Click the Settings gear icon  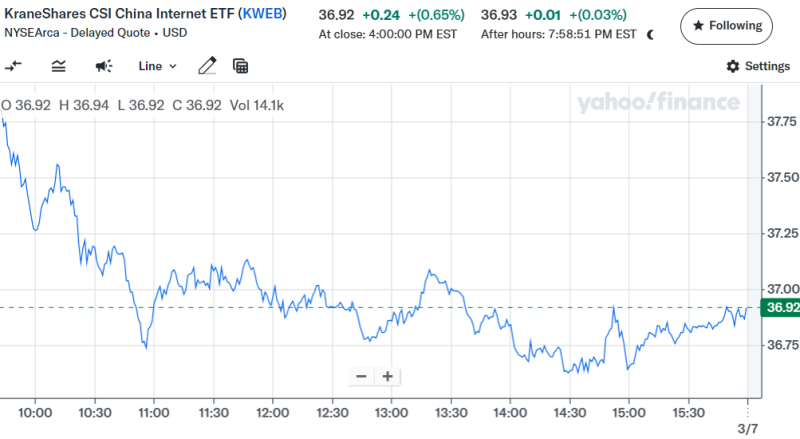(x=733, y=66)
